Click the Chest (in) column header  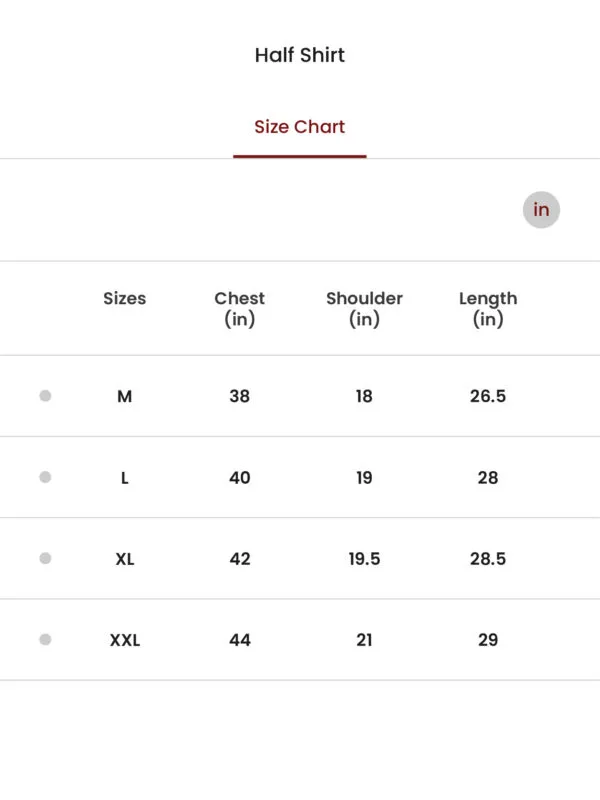coord(239,309)
